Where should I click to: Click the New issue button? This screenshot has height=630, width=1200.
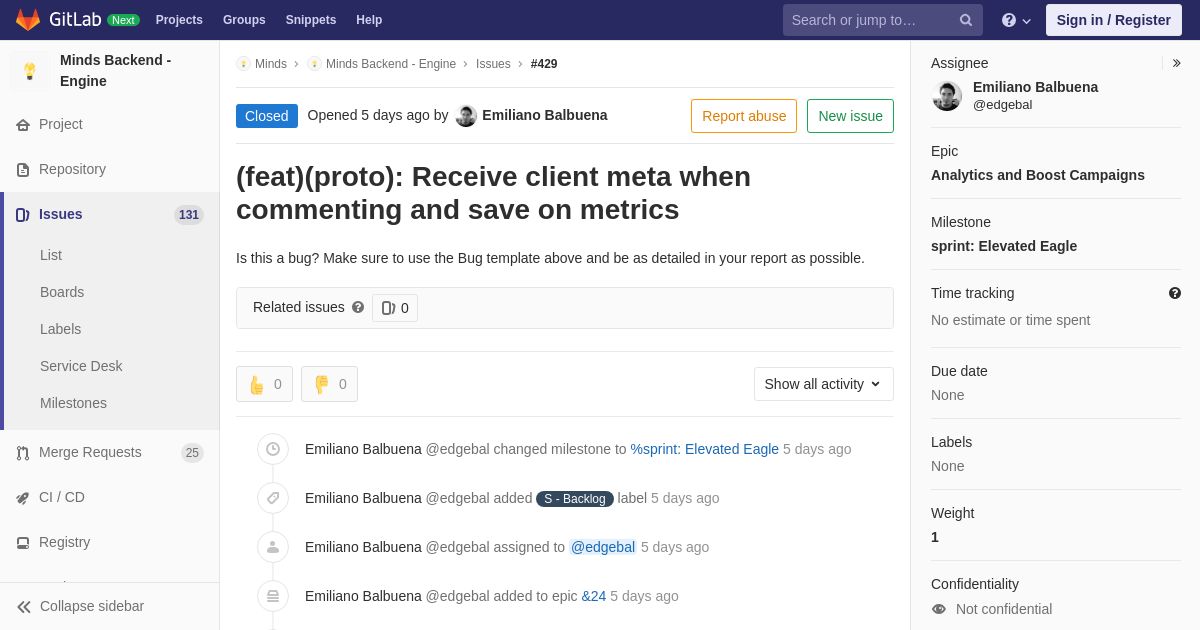coord(850,116)
